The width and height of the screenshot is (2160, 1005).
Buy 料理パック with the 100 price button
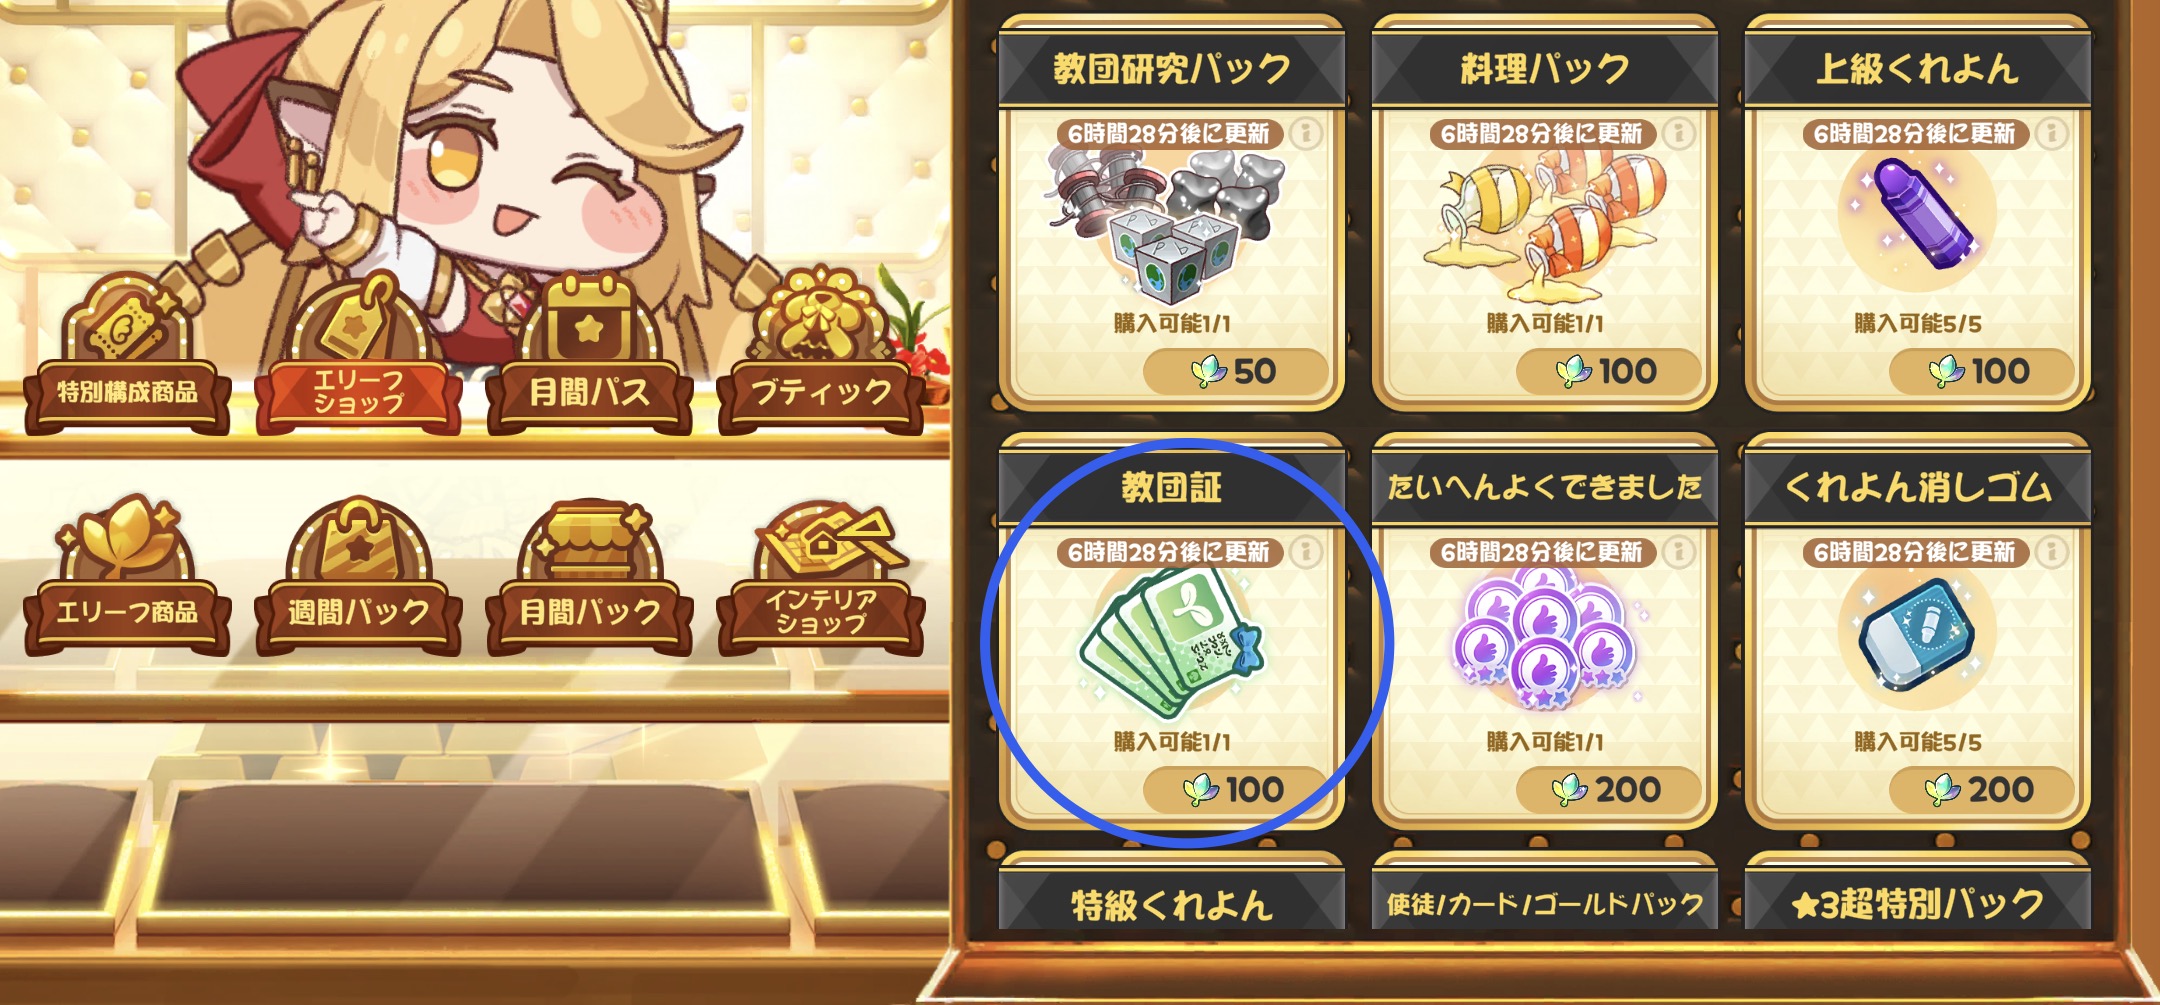(1609, 372)
